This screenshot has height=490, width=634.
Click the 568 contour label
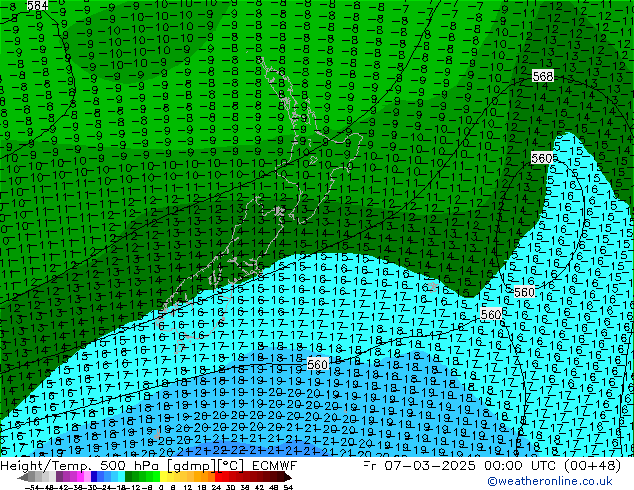(543, 76)
